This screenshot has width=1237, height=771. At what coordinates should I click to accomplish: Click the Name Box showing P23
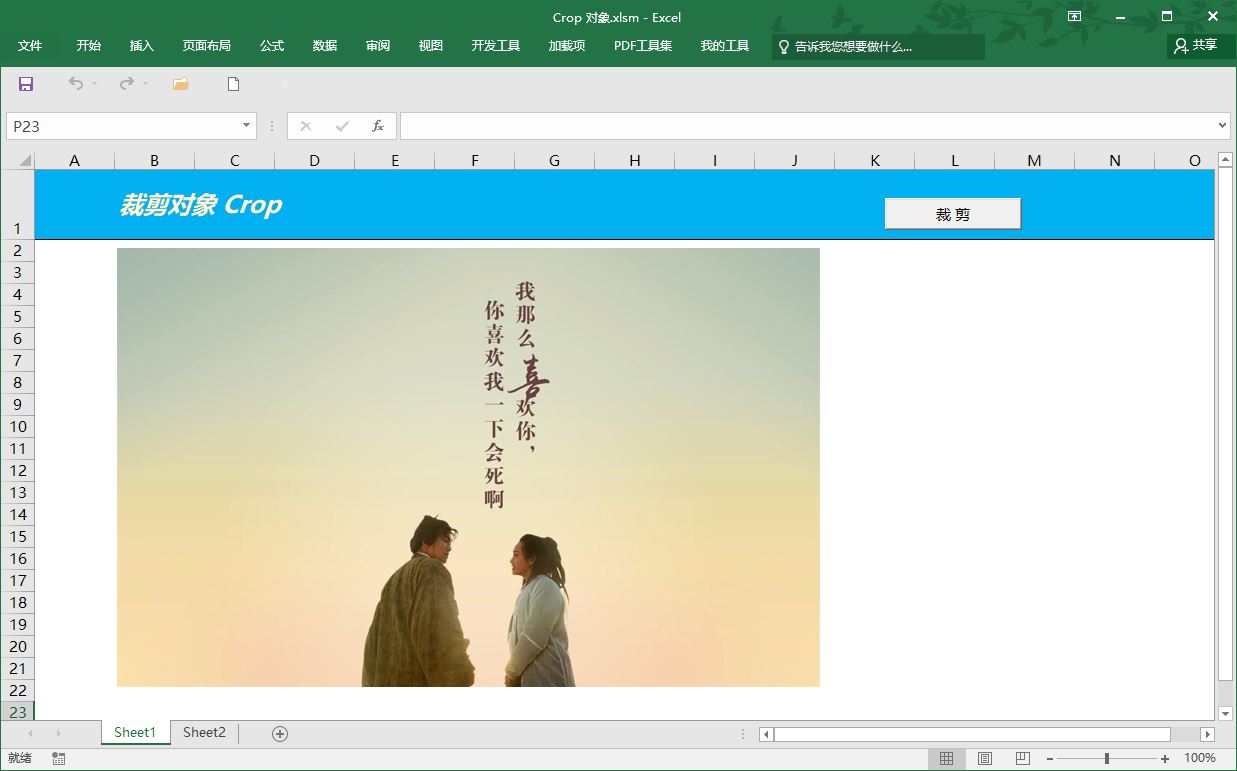coord(123,126)
